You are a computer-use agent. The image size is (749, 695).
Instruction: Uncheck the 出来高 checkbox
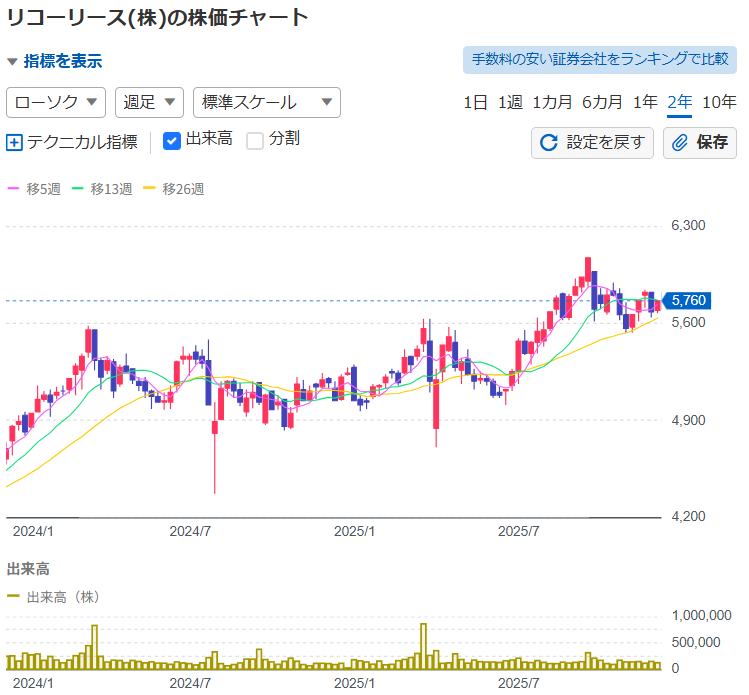click(171, 141)
